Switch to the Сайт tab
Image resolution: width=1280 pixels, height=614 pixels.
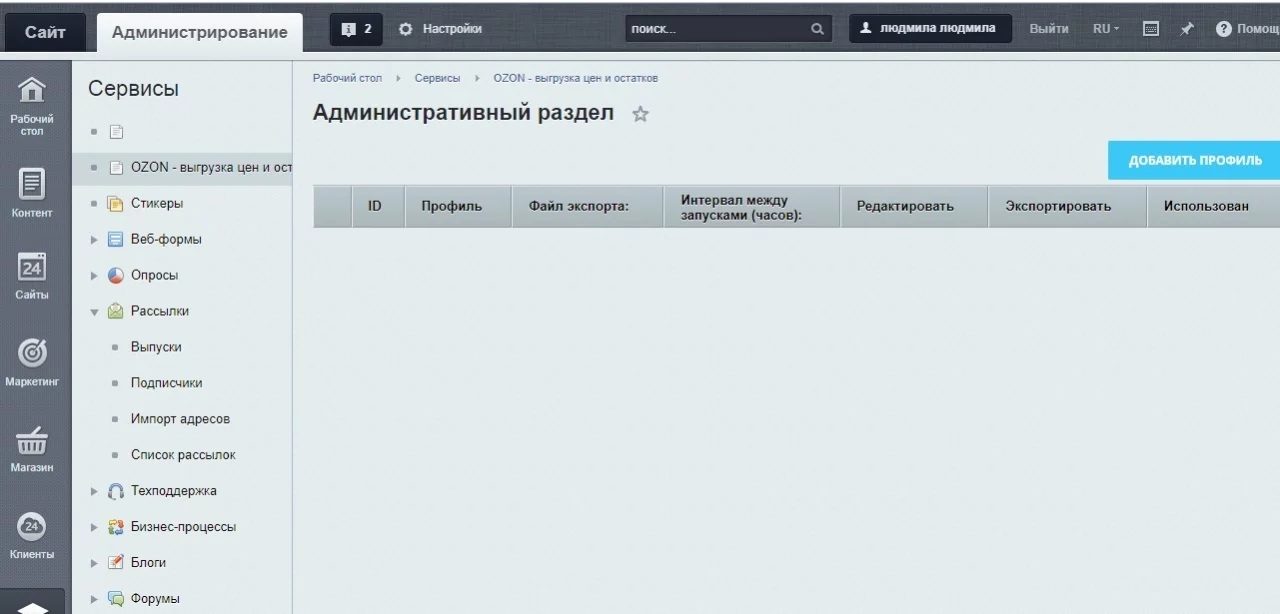pyautogui.click(x=45, y=32)
